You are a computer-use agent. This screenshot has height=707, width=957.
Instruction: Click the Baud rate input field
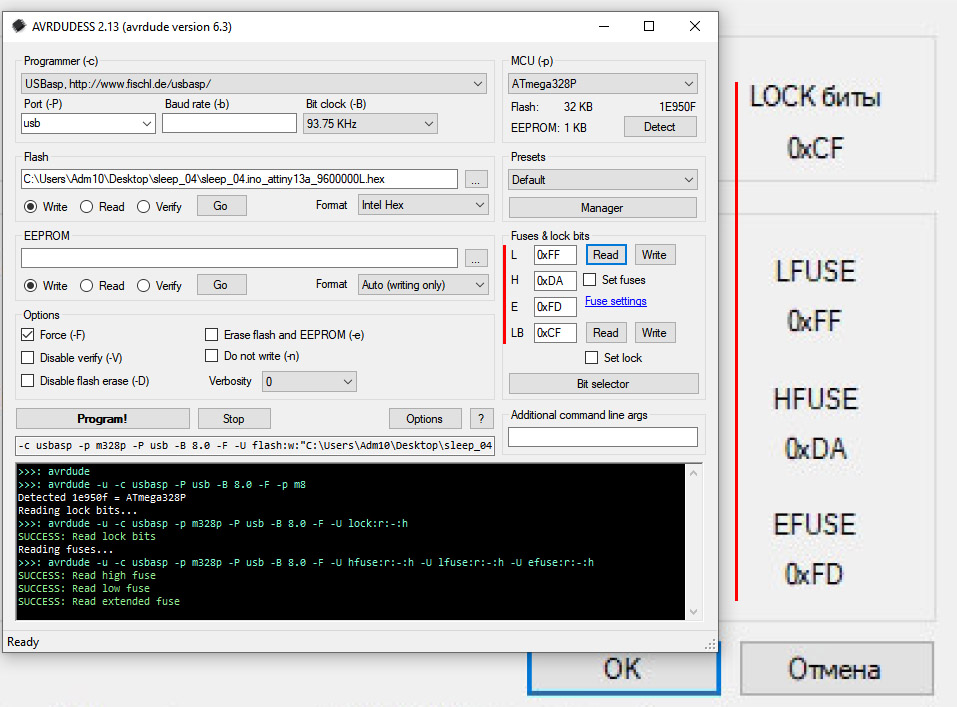229,124
